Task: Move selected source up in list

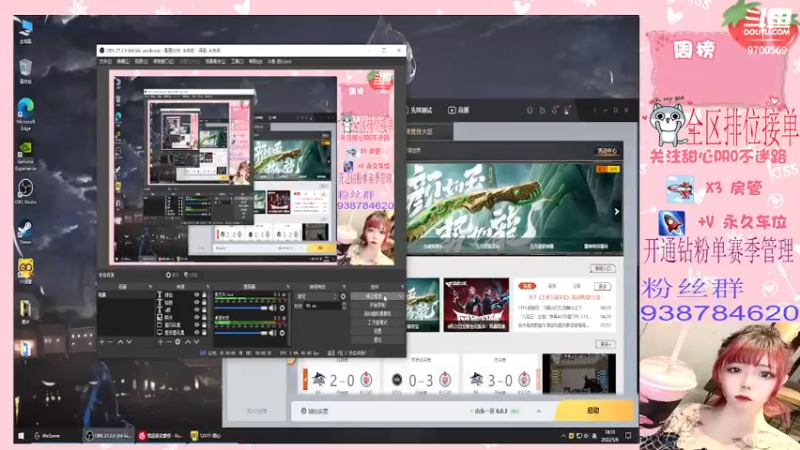Action: click(x=188, y=342)
